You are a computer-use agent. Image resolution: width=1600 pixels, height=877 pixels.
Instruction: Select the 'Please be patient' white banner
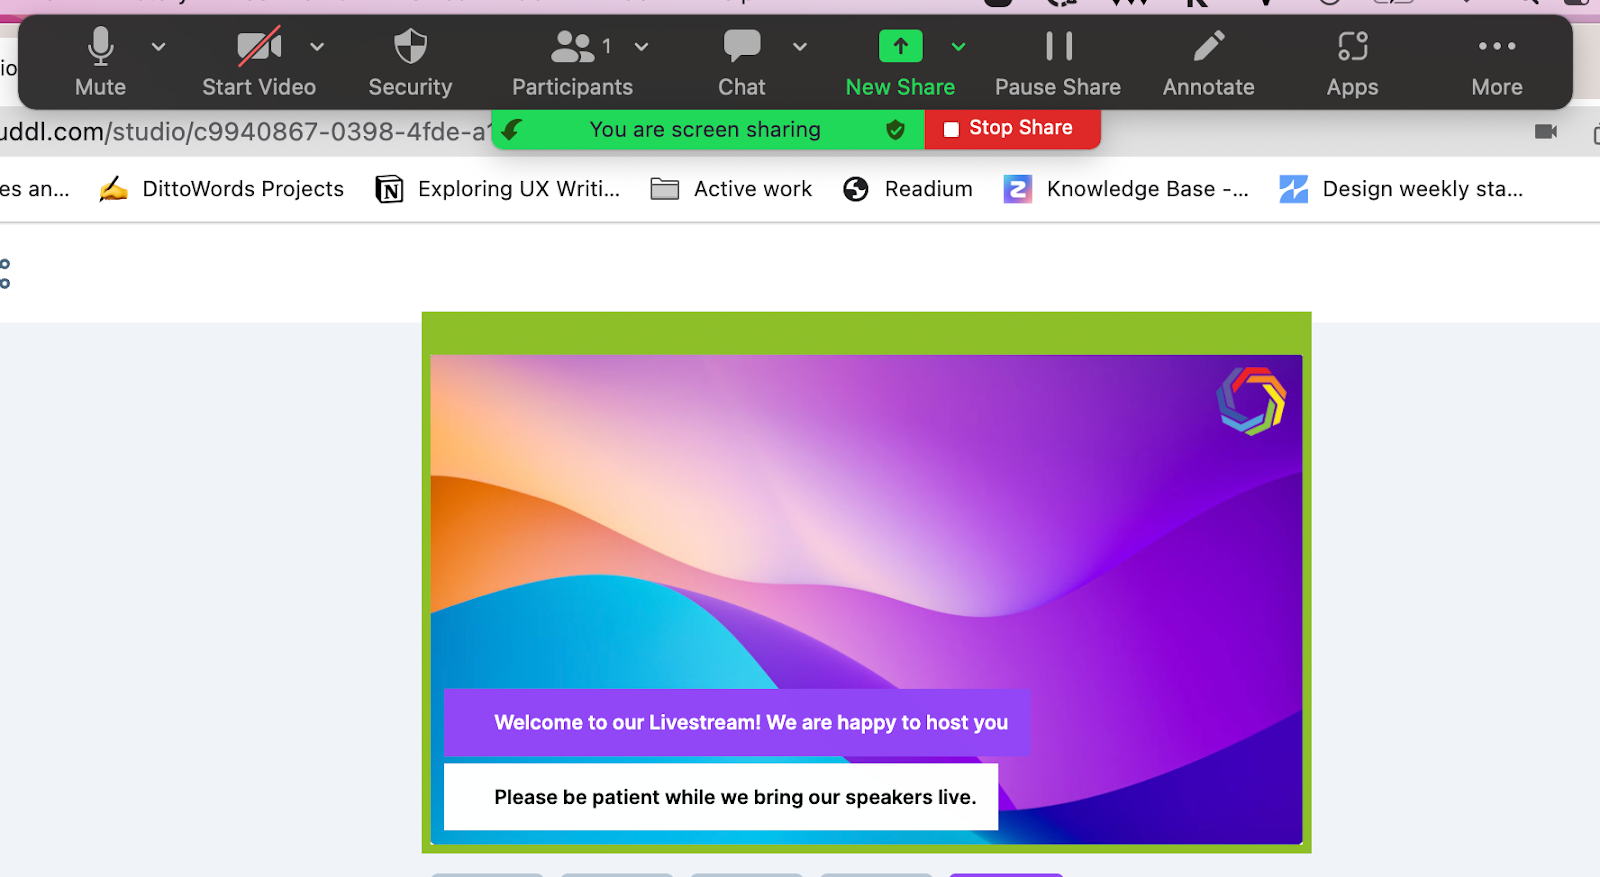tap(721, 797)
